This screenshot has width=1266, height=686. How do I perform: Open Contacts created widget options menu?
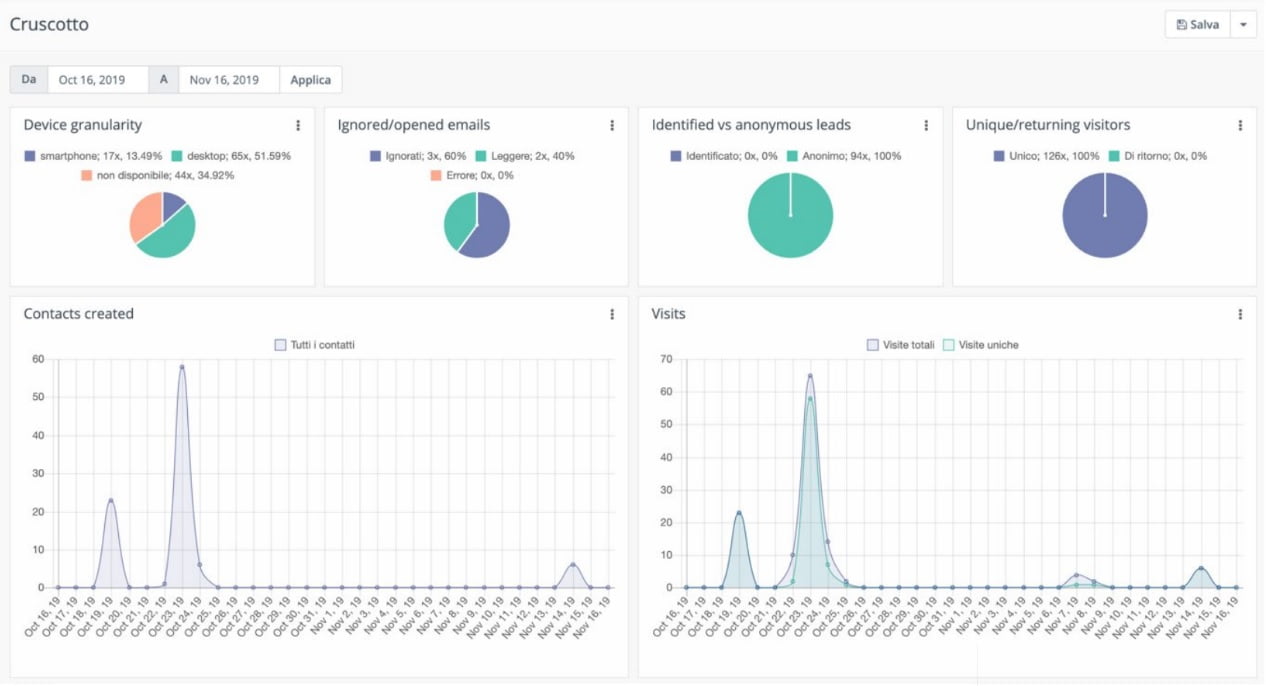click(x=612, y=314)
